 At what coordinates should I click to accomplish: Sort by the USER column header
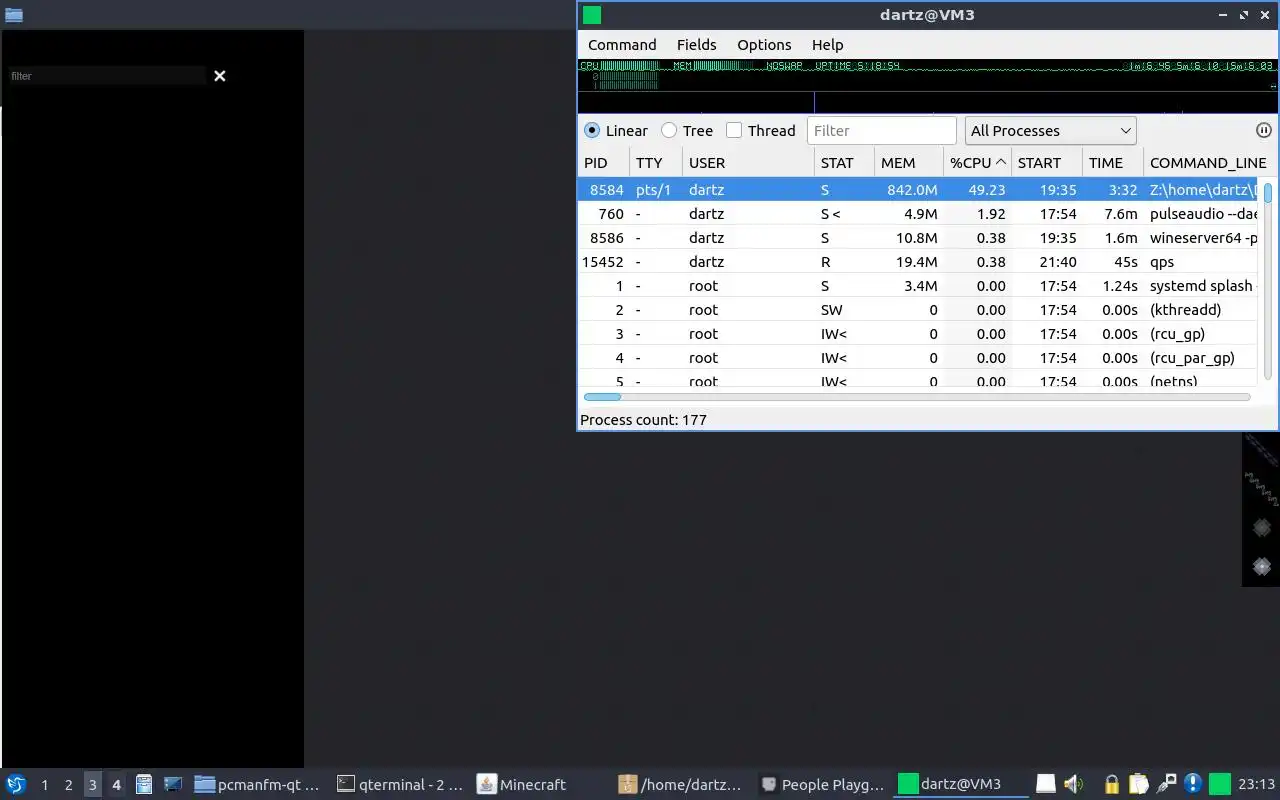748,162
